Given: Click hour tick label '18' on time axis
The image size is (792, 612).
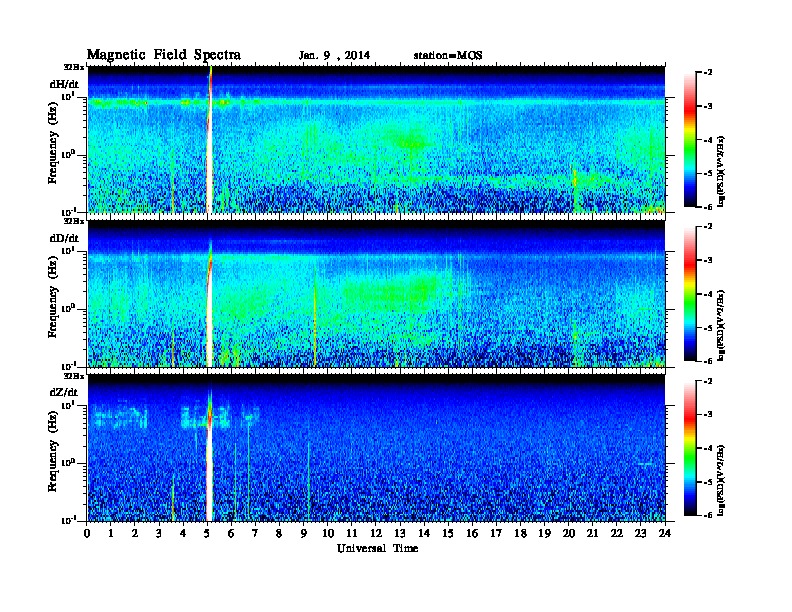Looking at the screenshot, I should point(520,534).
